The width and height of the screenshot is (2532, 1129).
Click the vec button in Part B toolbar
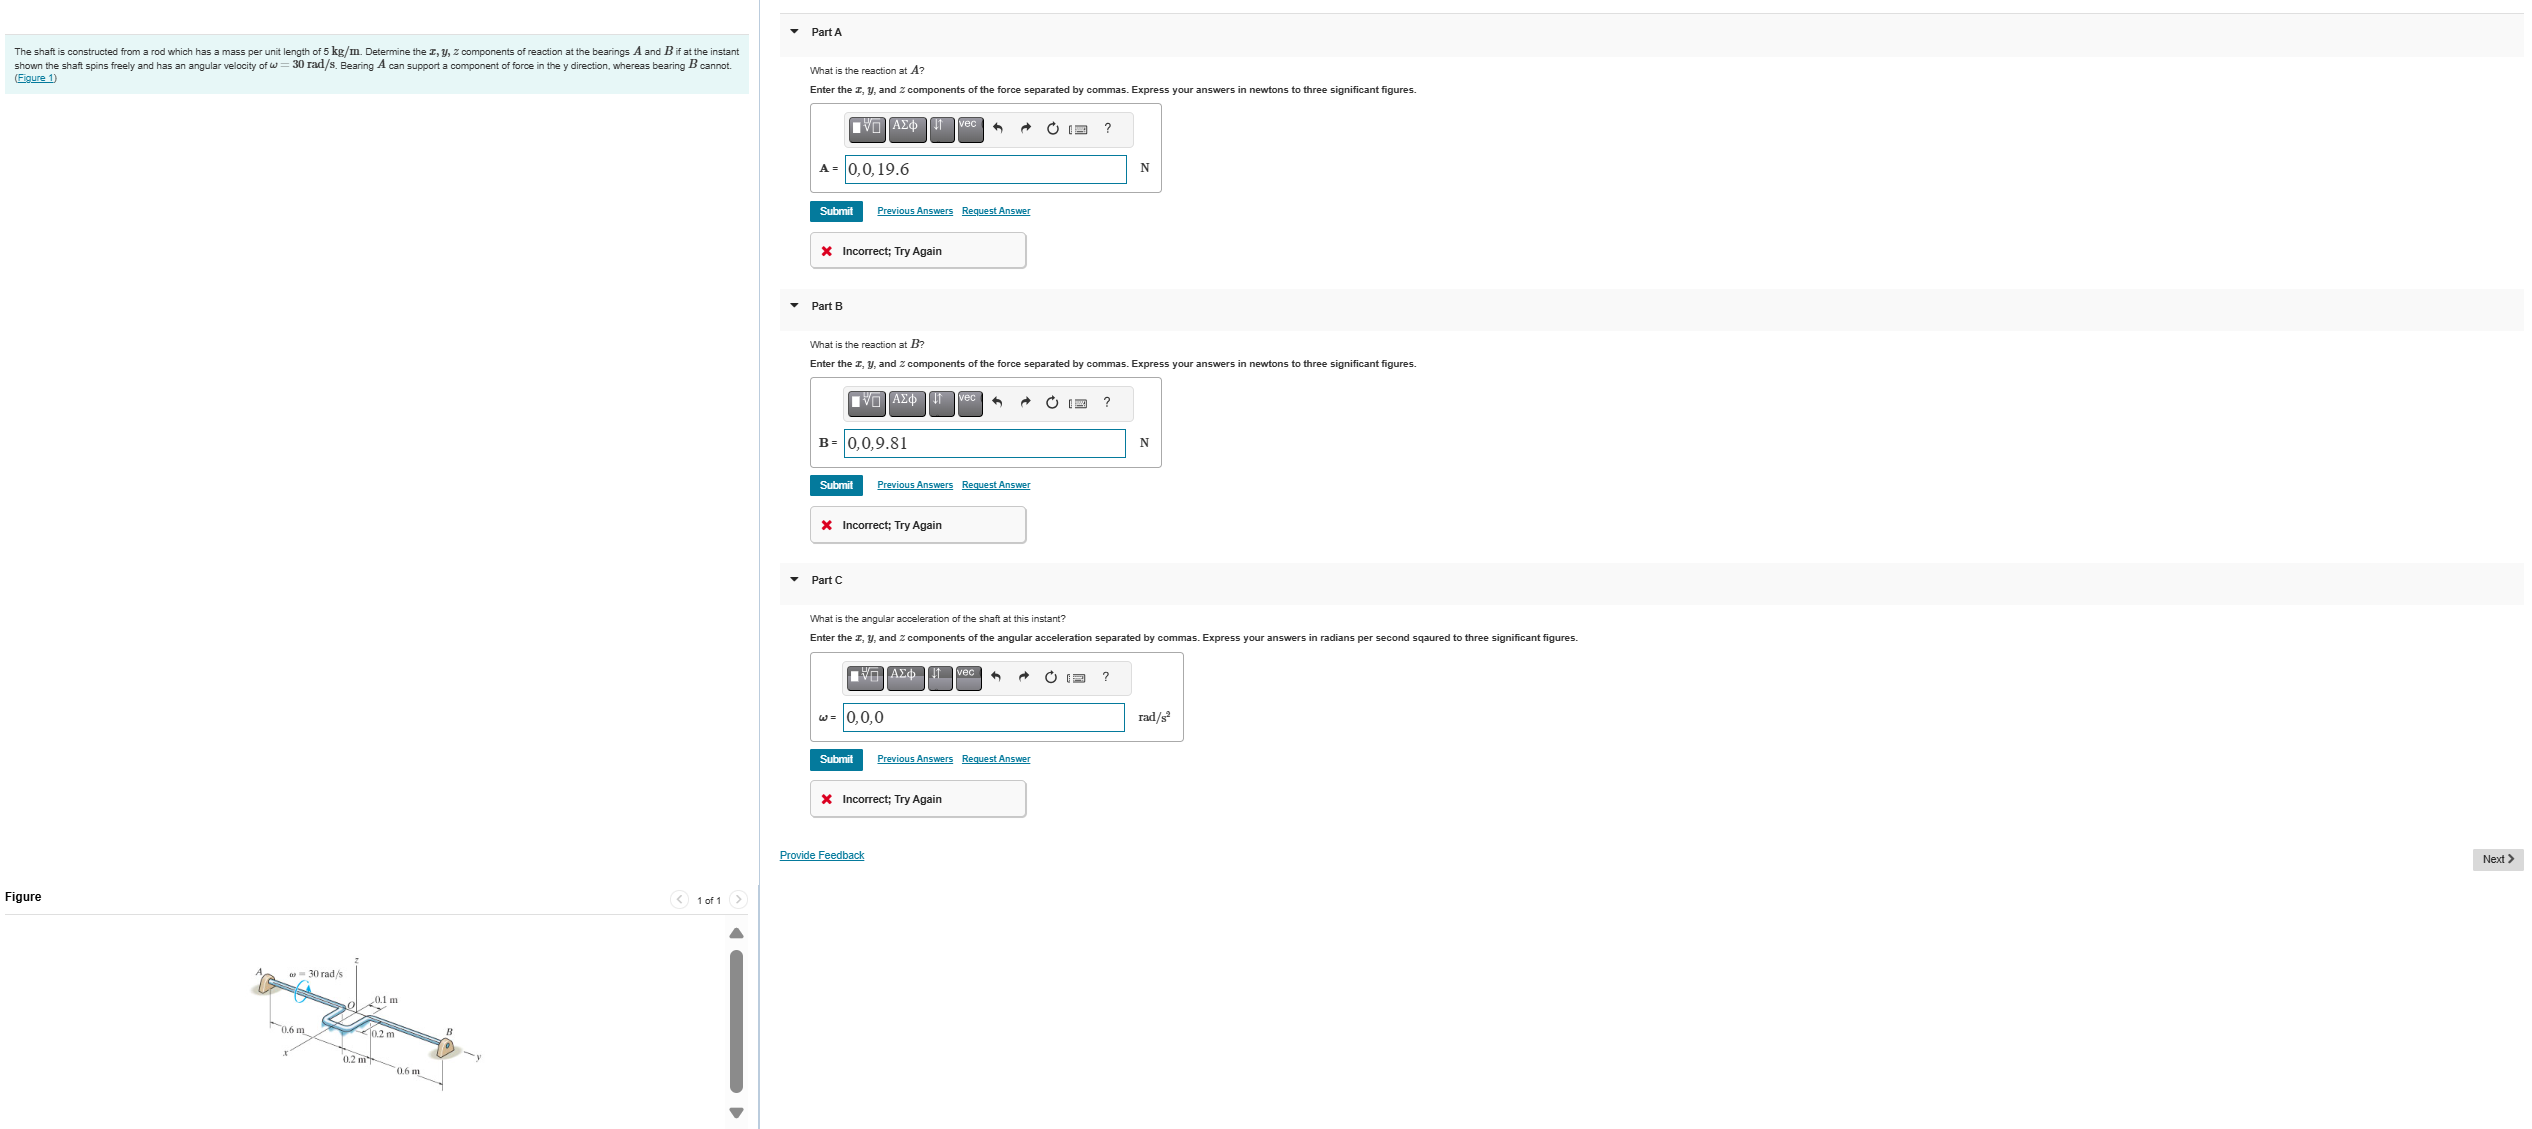coord(968,402)
